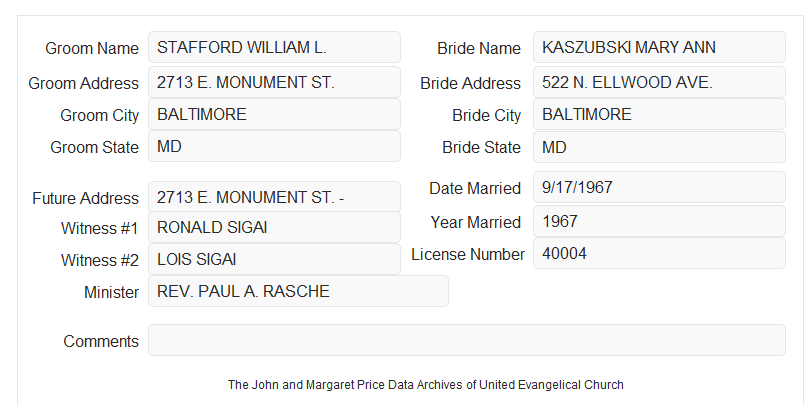Click the Witness #2 field LOIS SIGAI
Screen dimensions: 805x405
(274, 259)
